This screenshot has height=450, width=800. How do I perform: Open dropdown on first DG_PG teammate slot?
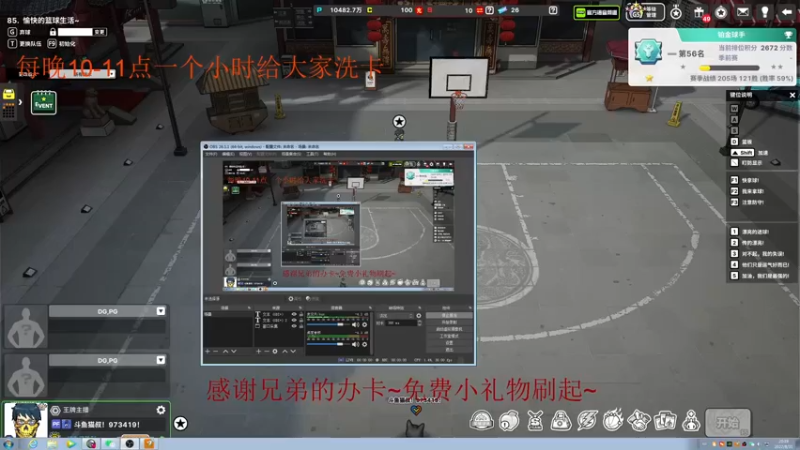click(160, 311)
